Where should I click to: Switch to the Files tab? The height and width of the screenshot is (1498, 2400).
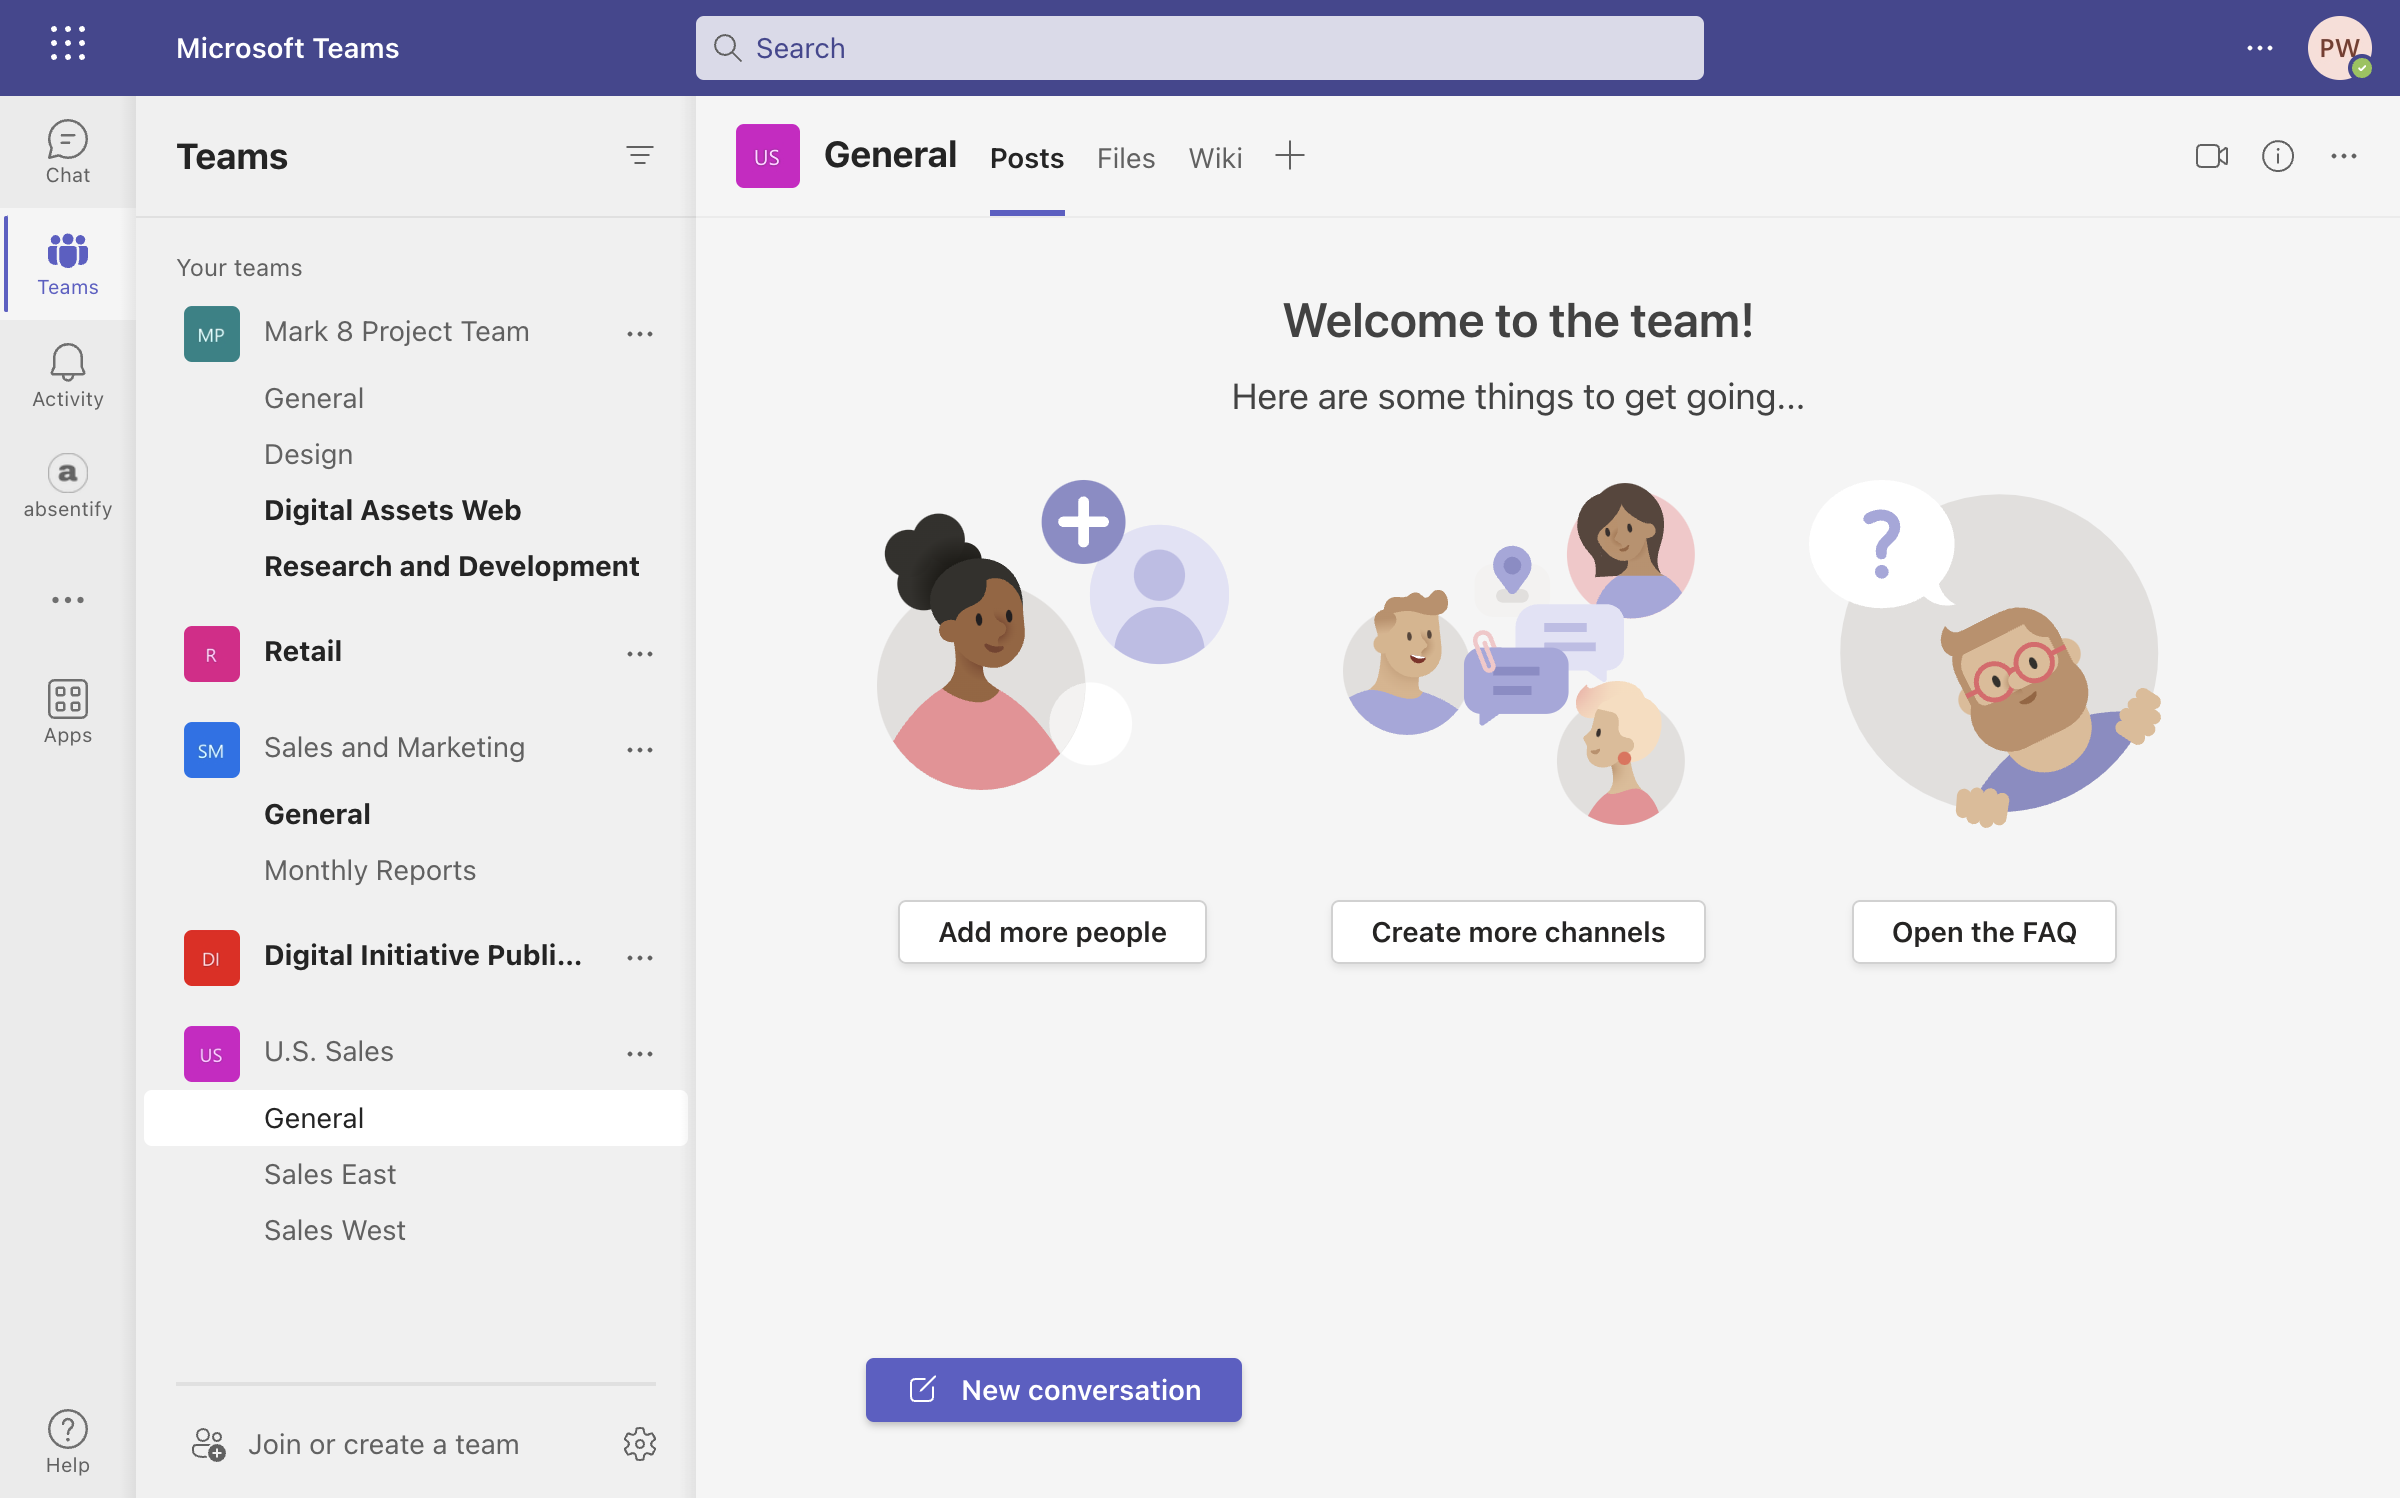click(x=1126, y=158)
